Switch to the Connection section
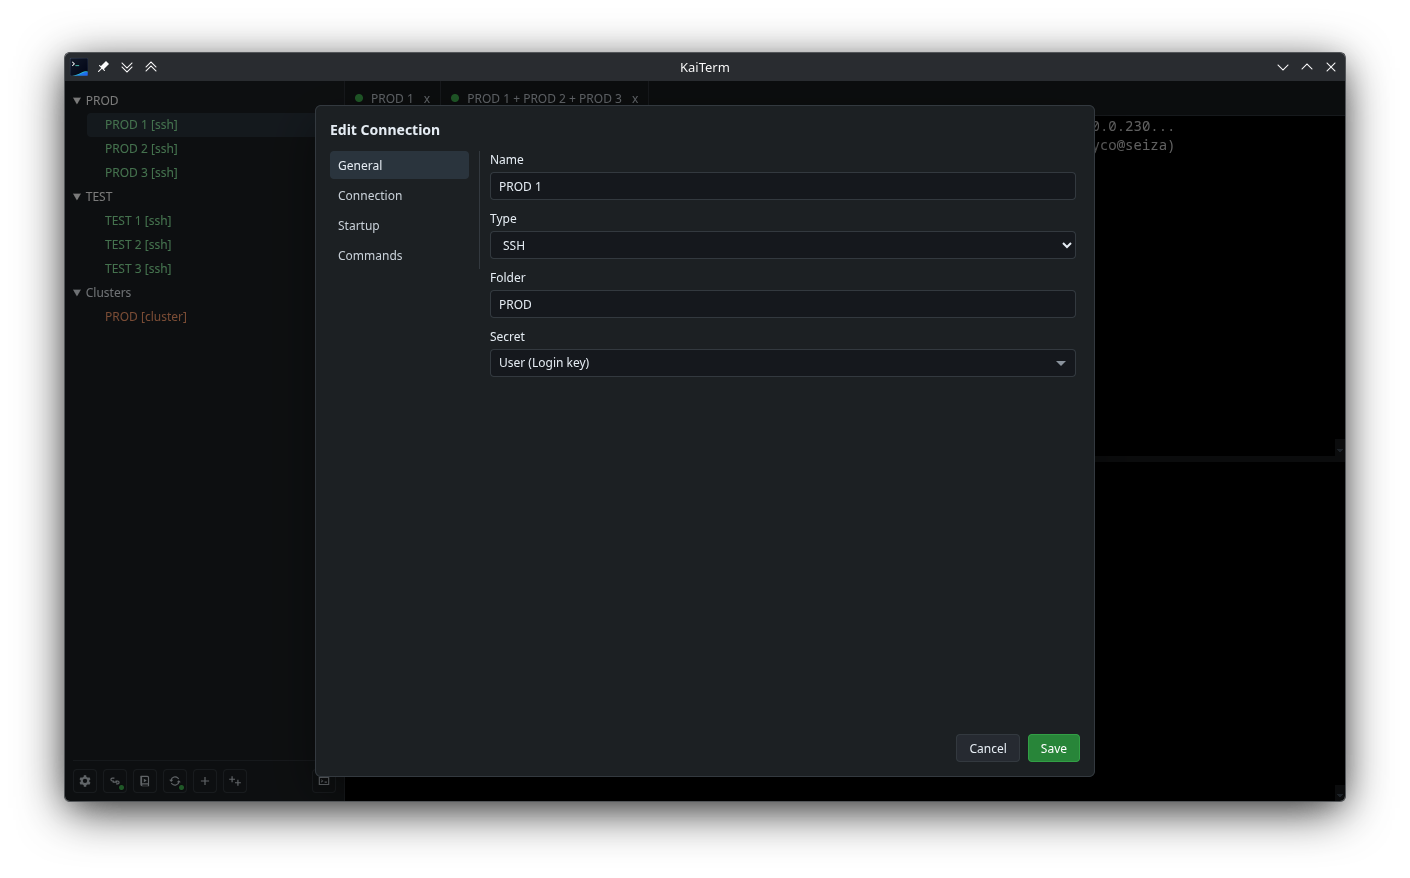 click(x=399, y=195)
